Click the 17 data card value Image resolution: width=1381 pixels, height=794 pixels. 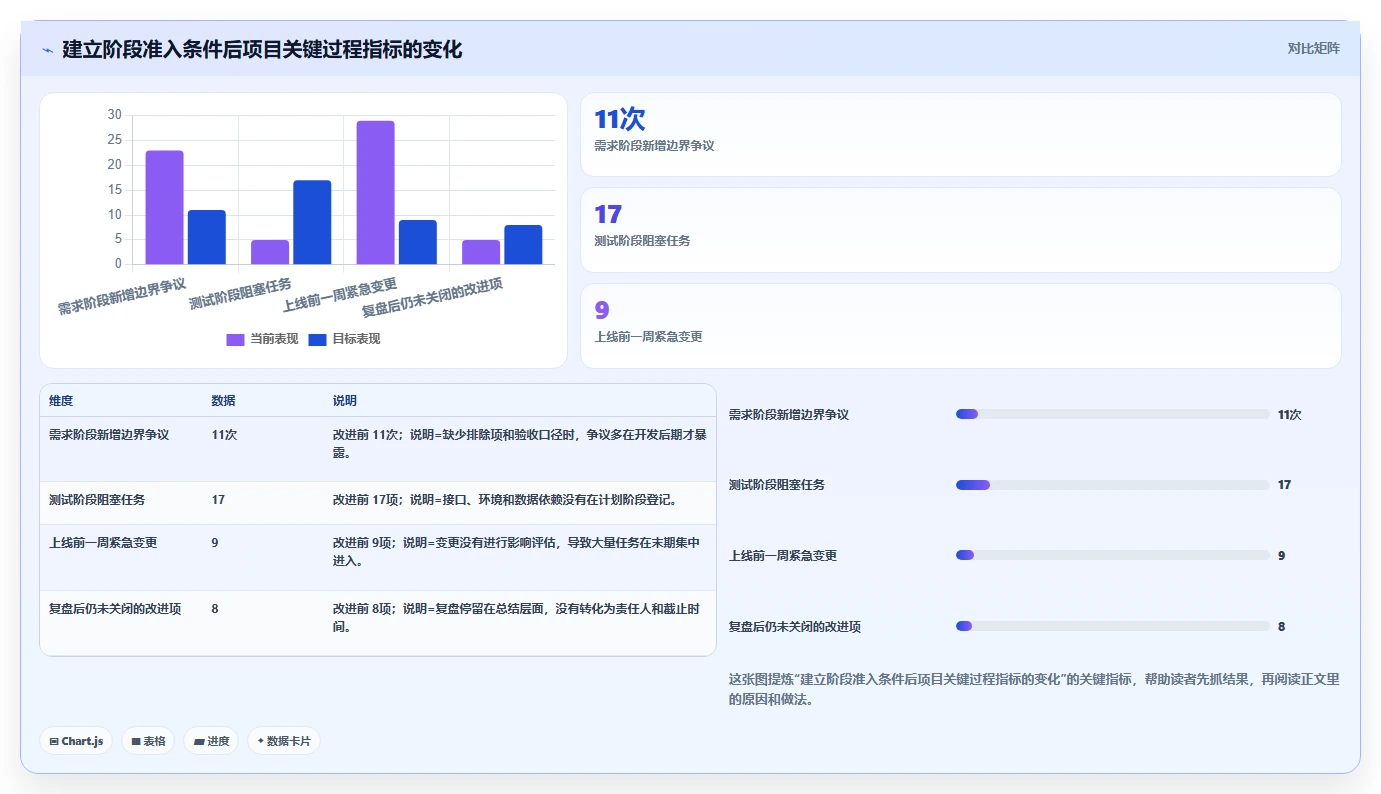click(608, 214)
